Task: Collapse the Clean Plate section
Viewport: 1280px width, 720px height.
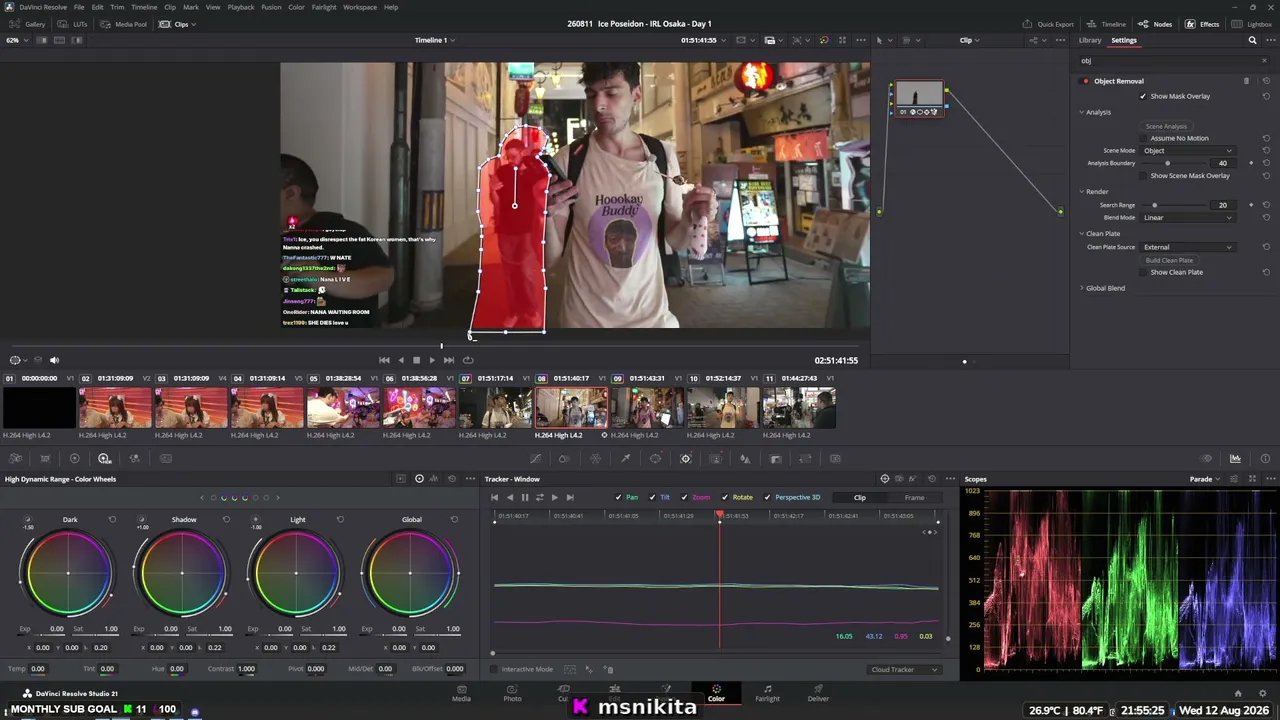Action: coord(1081,234)
